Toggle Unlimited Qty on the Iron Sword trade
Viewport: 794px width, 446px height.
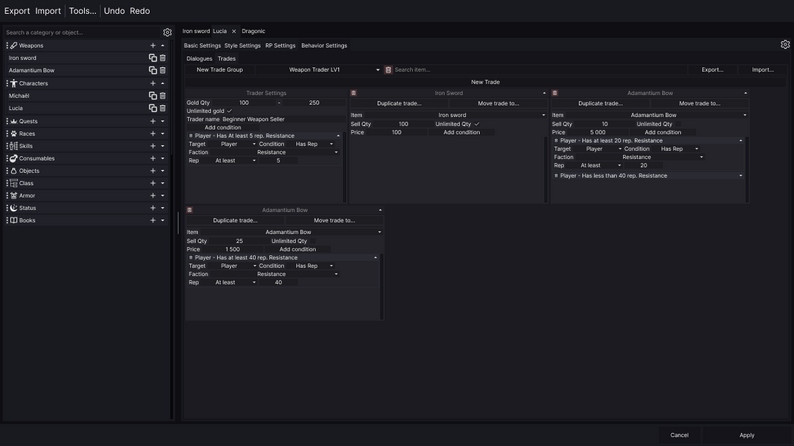[477, 124]
